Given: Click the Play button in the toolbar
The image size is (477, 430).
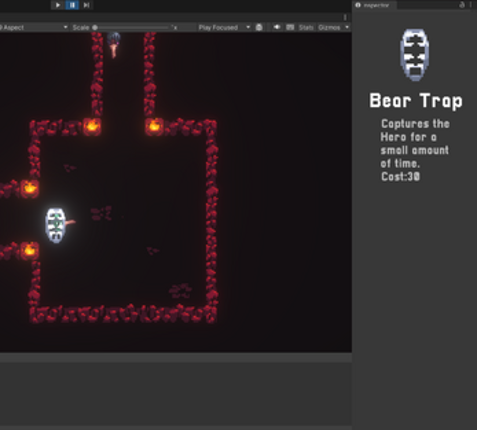Looking at the screenshot, I should click(58, 5).
